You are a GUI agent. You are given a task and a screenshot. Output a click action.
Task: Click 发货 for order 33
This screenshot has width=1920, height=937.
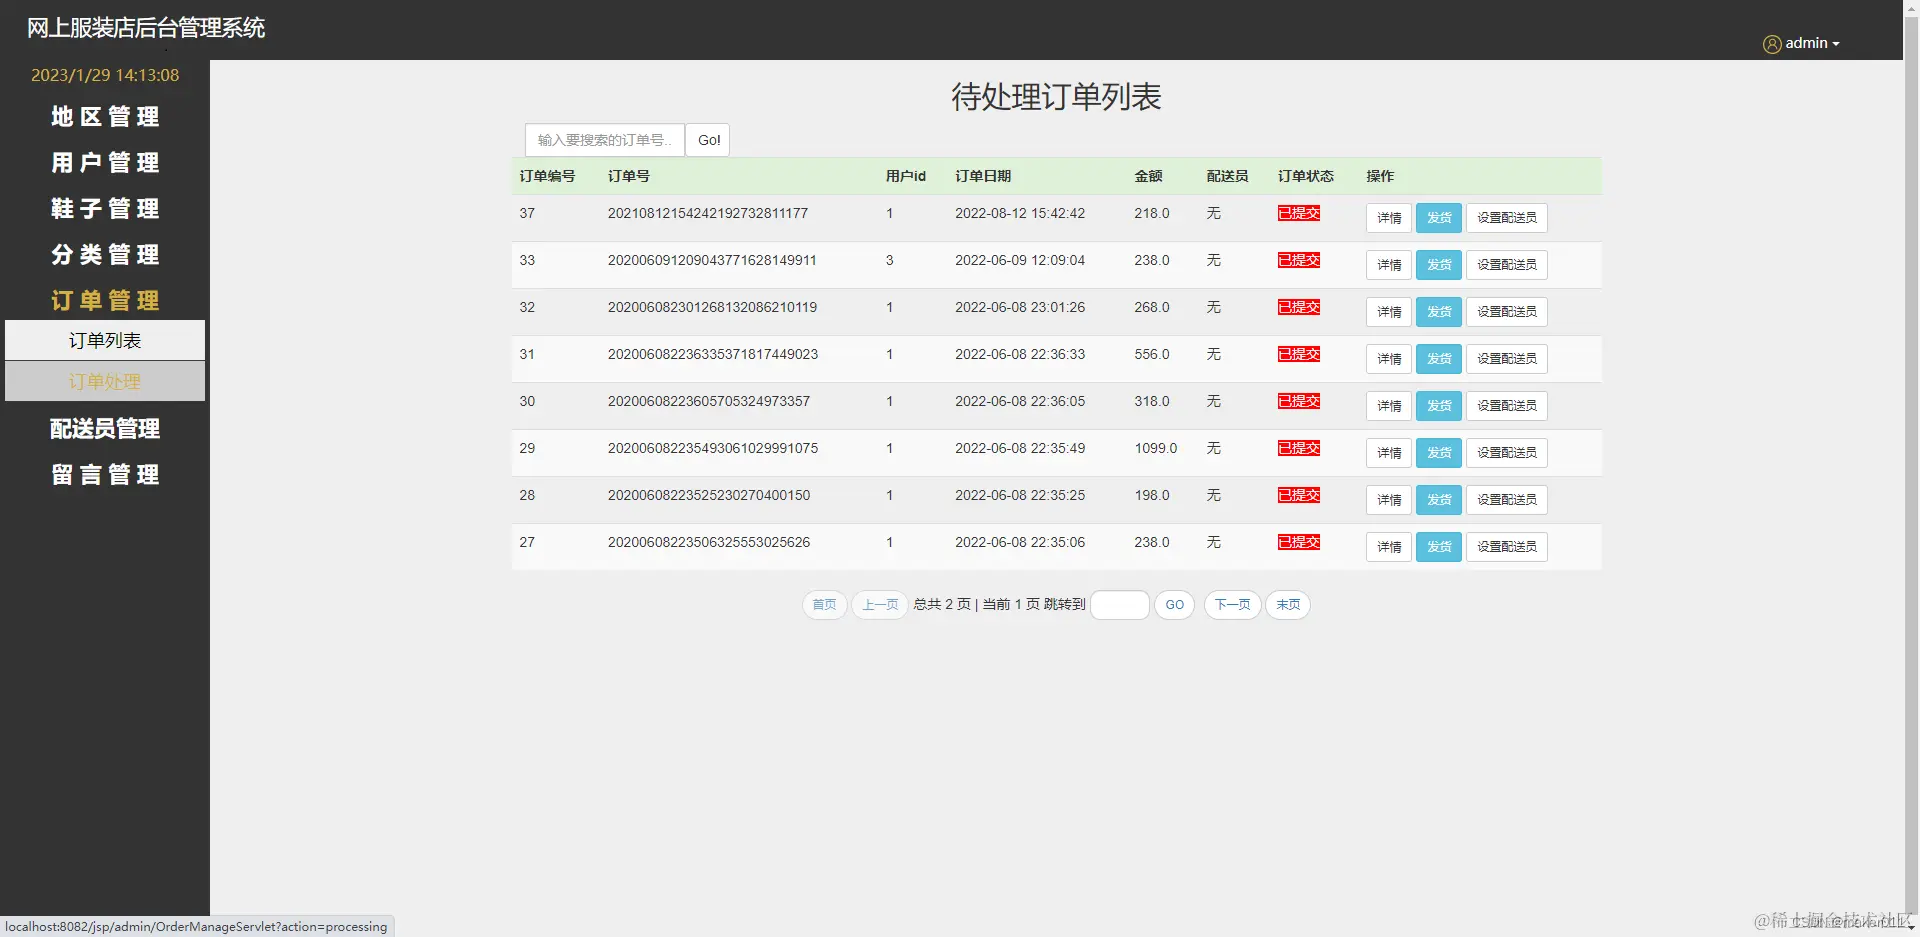(1439, 265)
